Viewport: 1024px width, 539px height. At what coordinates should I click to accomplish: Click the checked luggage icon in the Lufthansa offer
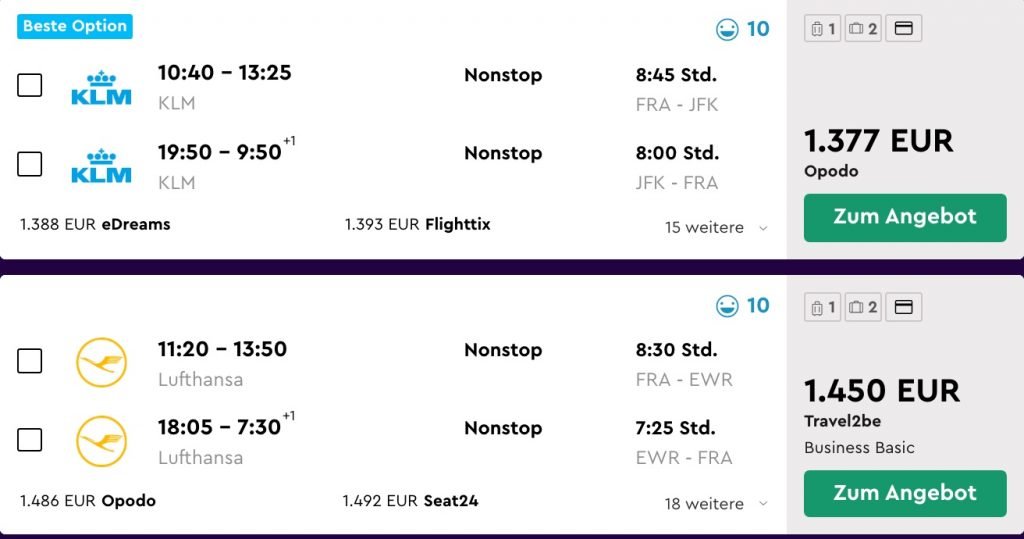[x=863, y=307]
